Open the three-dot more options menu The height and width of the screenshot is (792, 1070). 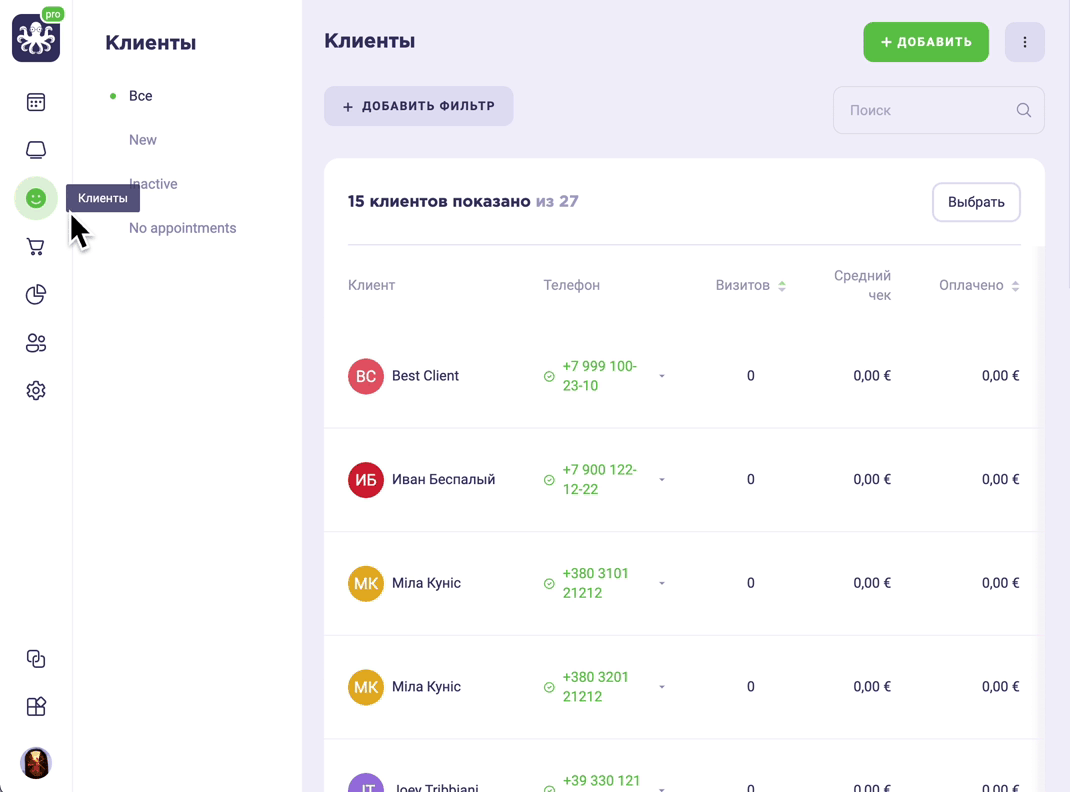pyautogui.click(x=1024, y=42)
